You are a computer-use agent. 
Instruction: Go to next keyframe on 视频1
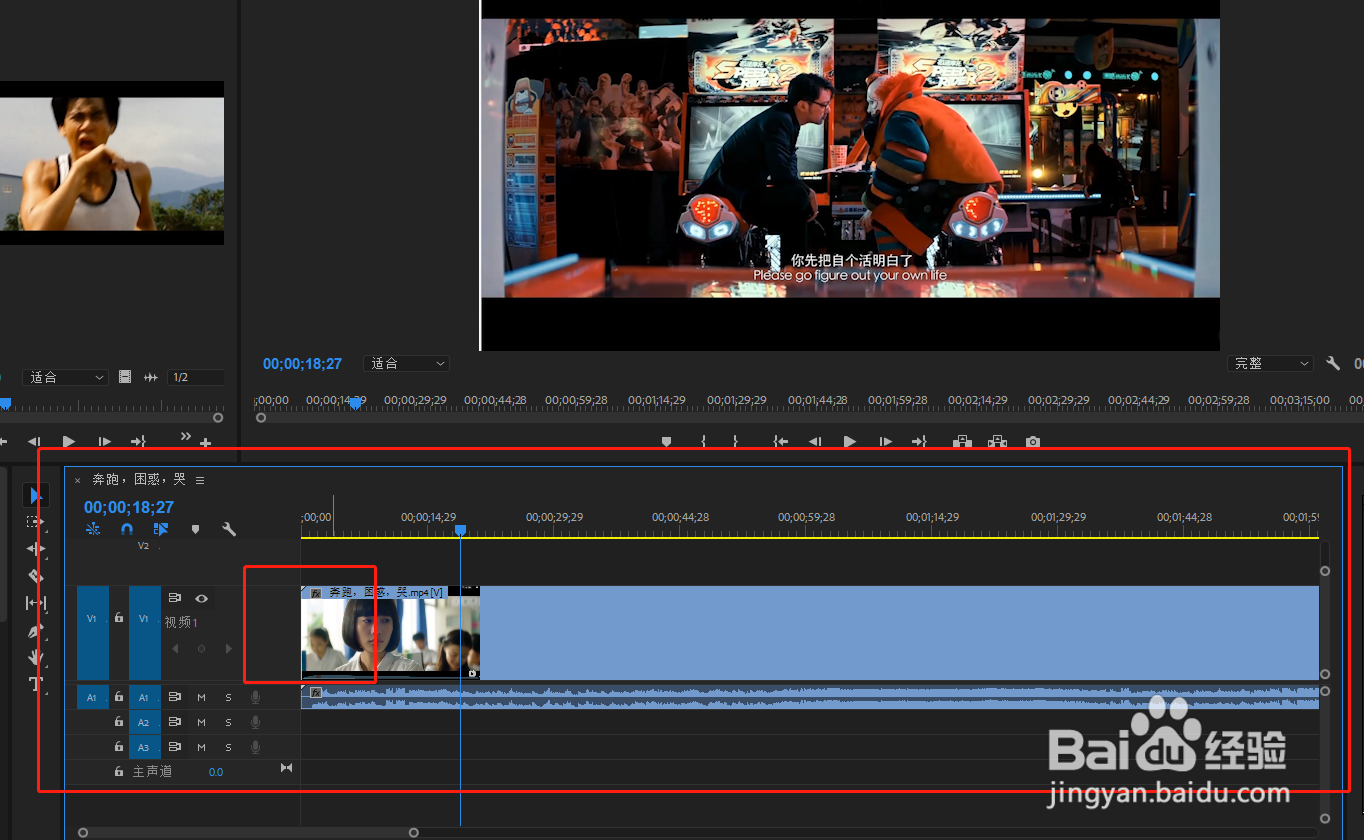pyautogui.click(x=228, y=648)
